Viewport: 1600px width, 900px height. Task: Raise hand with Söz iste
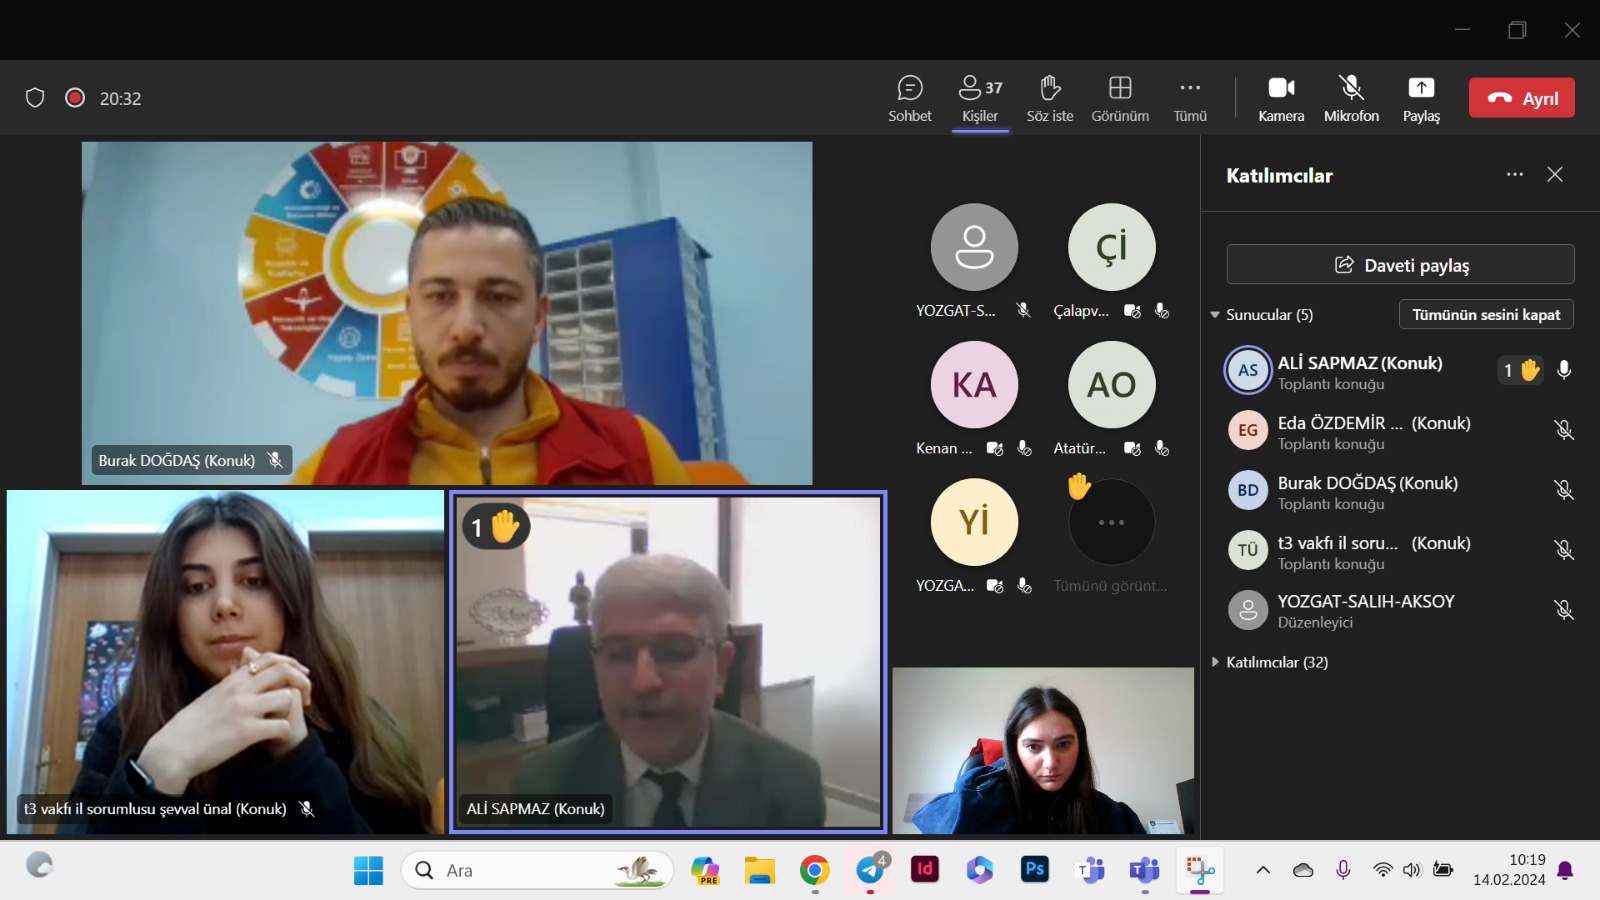click(1049, 99)
